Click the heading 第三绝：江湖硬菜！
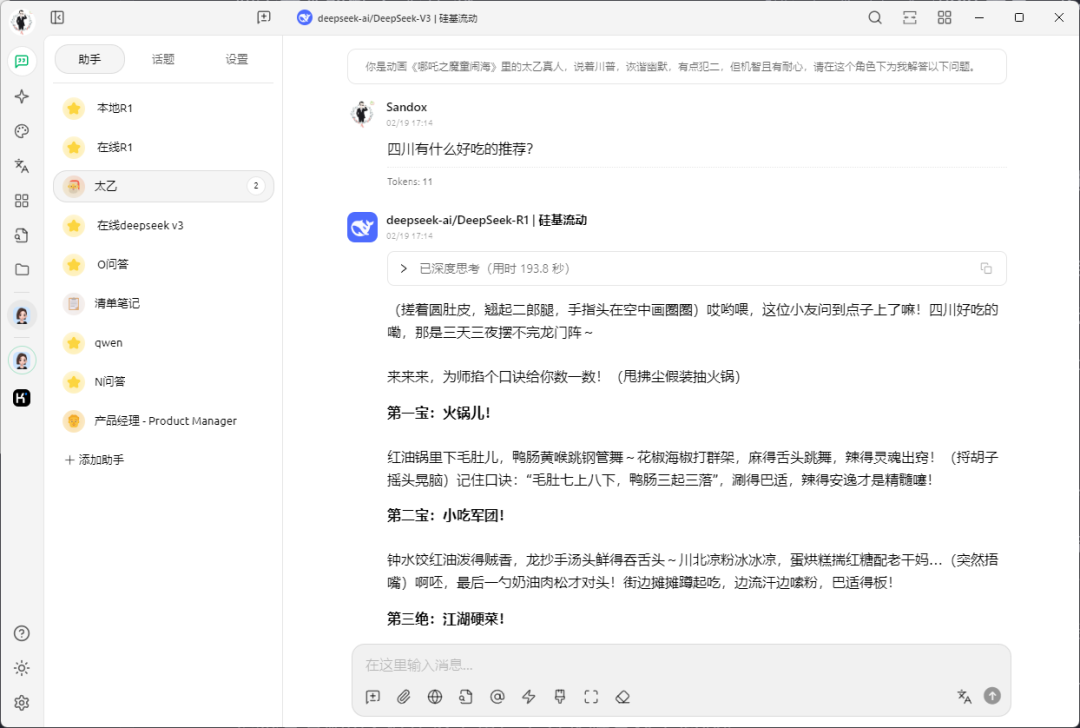The width and height of the screenshot is (1080, 728). click(x=446, y=618)
